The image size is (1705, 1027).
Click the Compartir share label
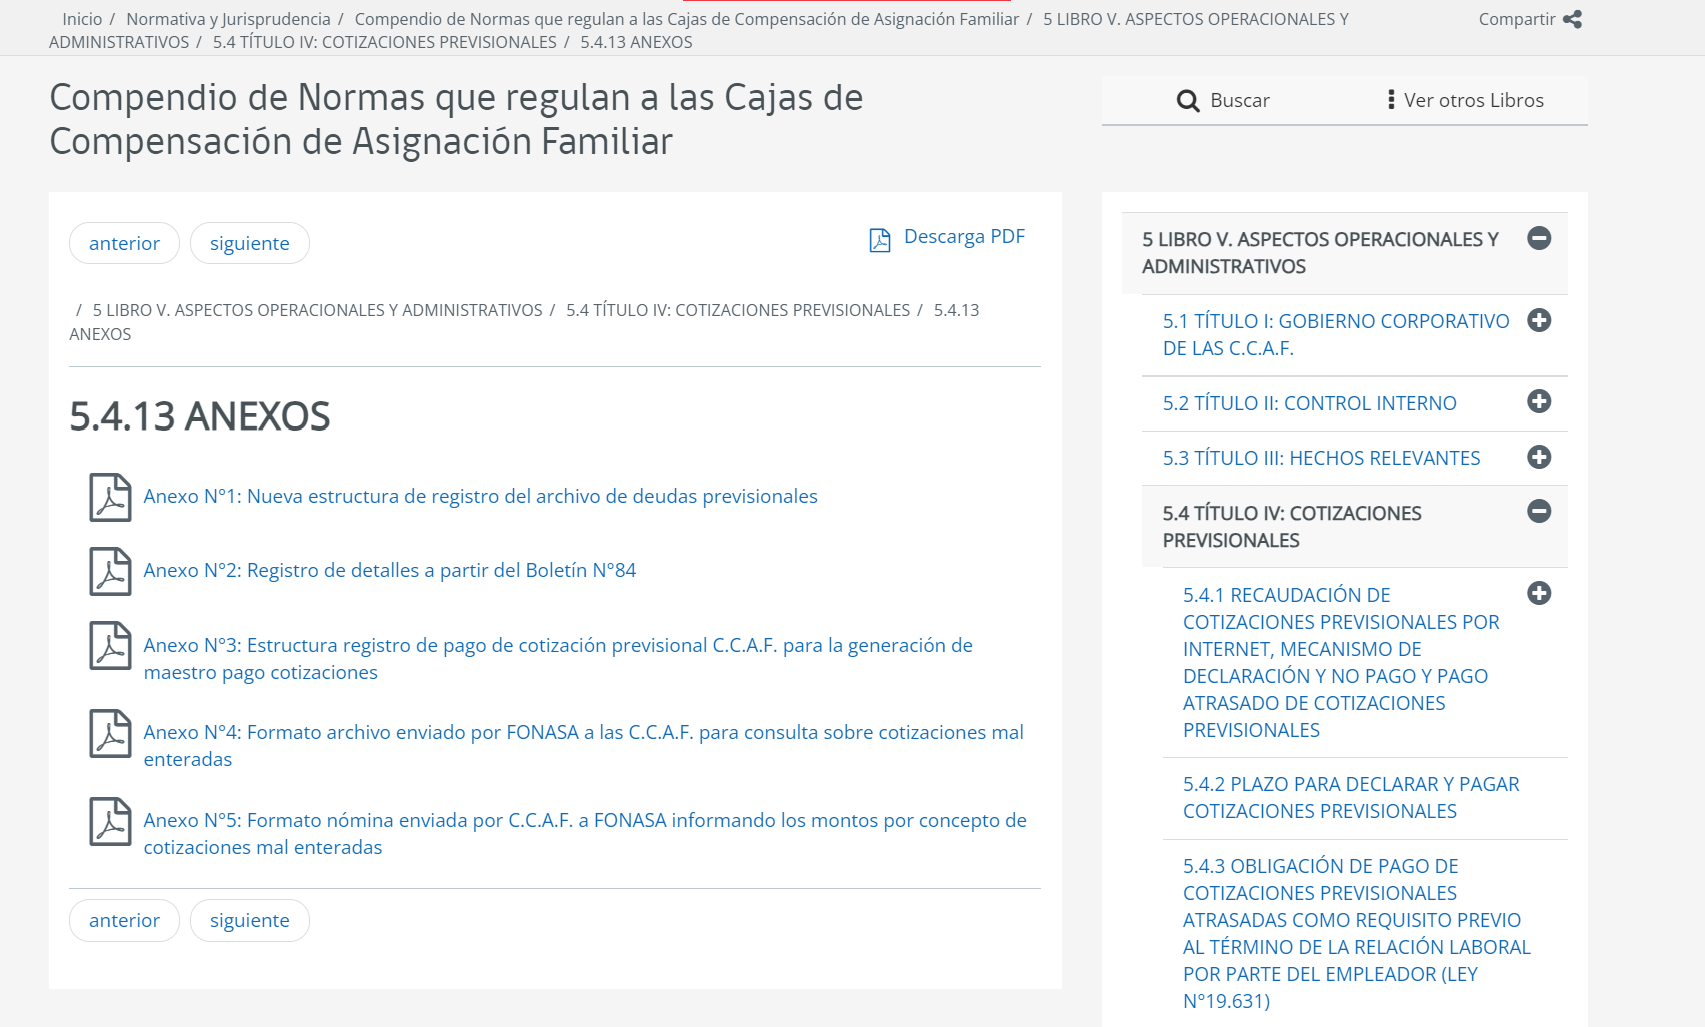point(1517,19)
